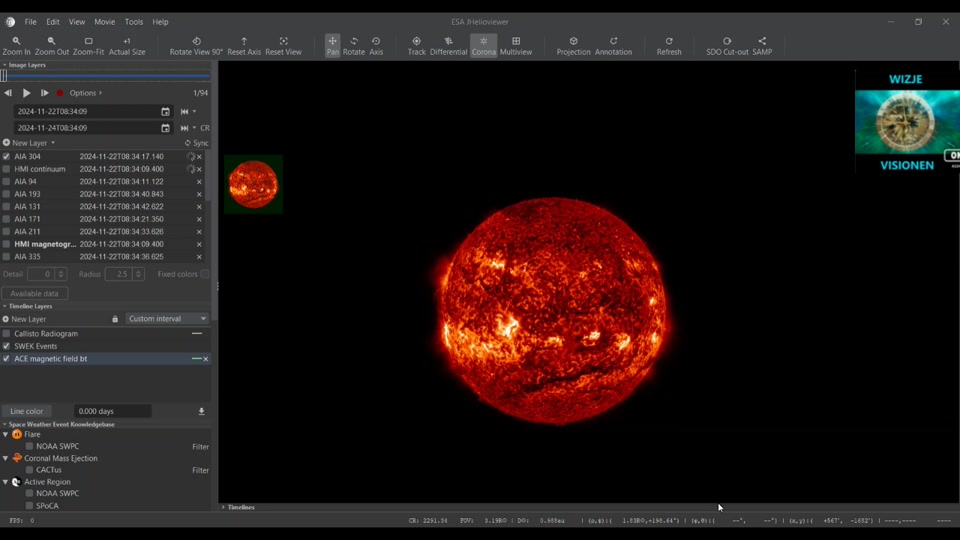Click the Zoom In toolbar icon

click(x=16, y=46)
